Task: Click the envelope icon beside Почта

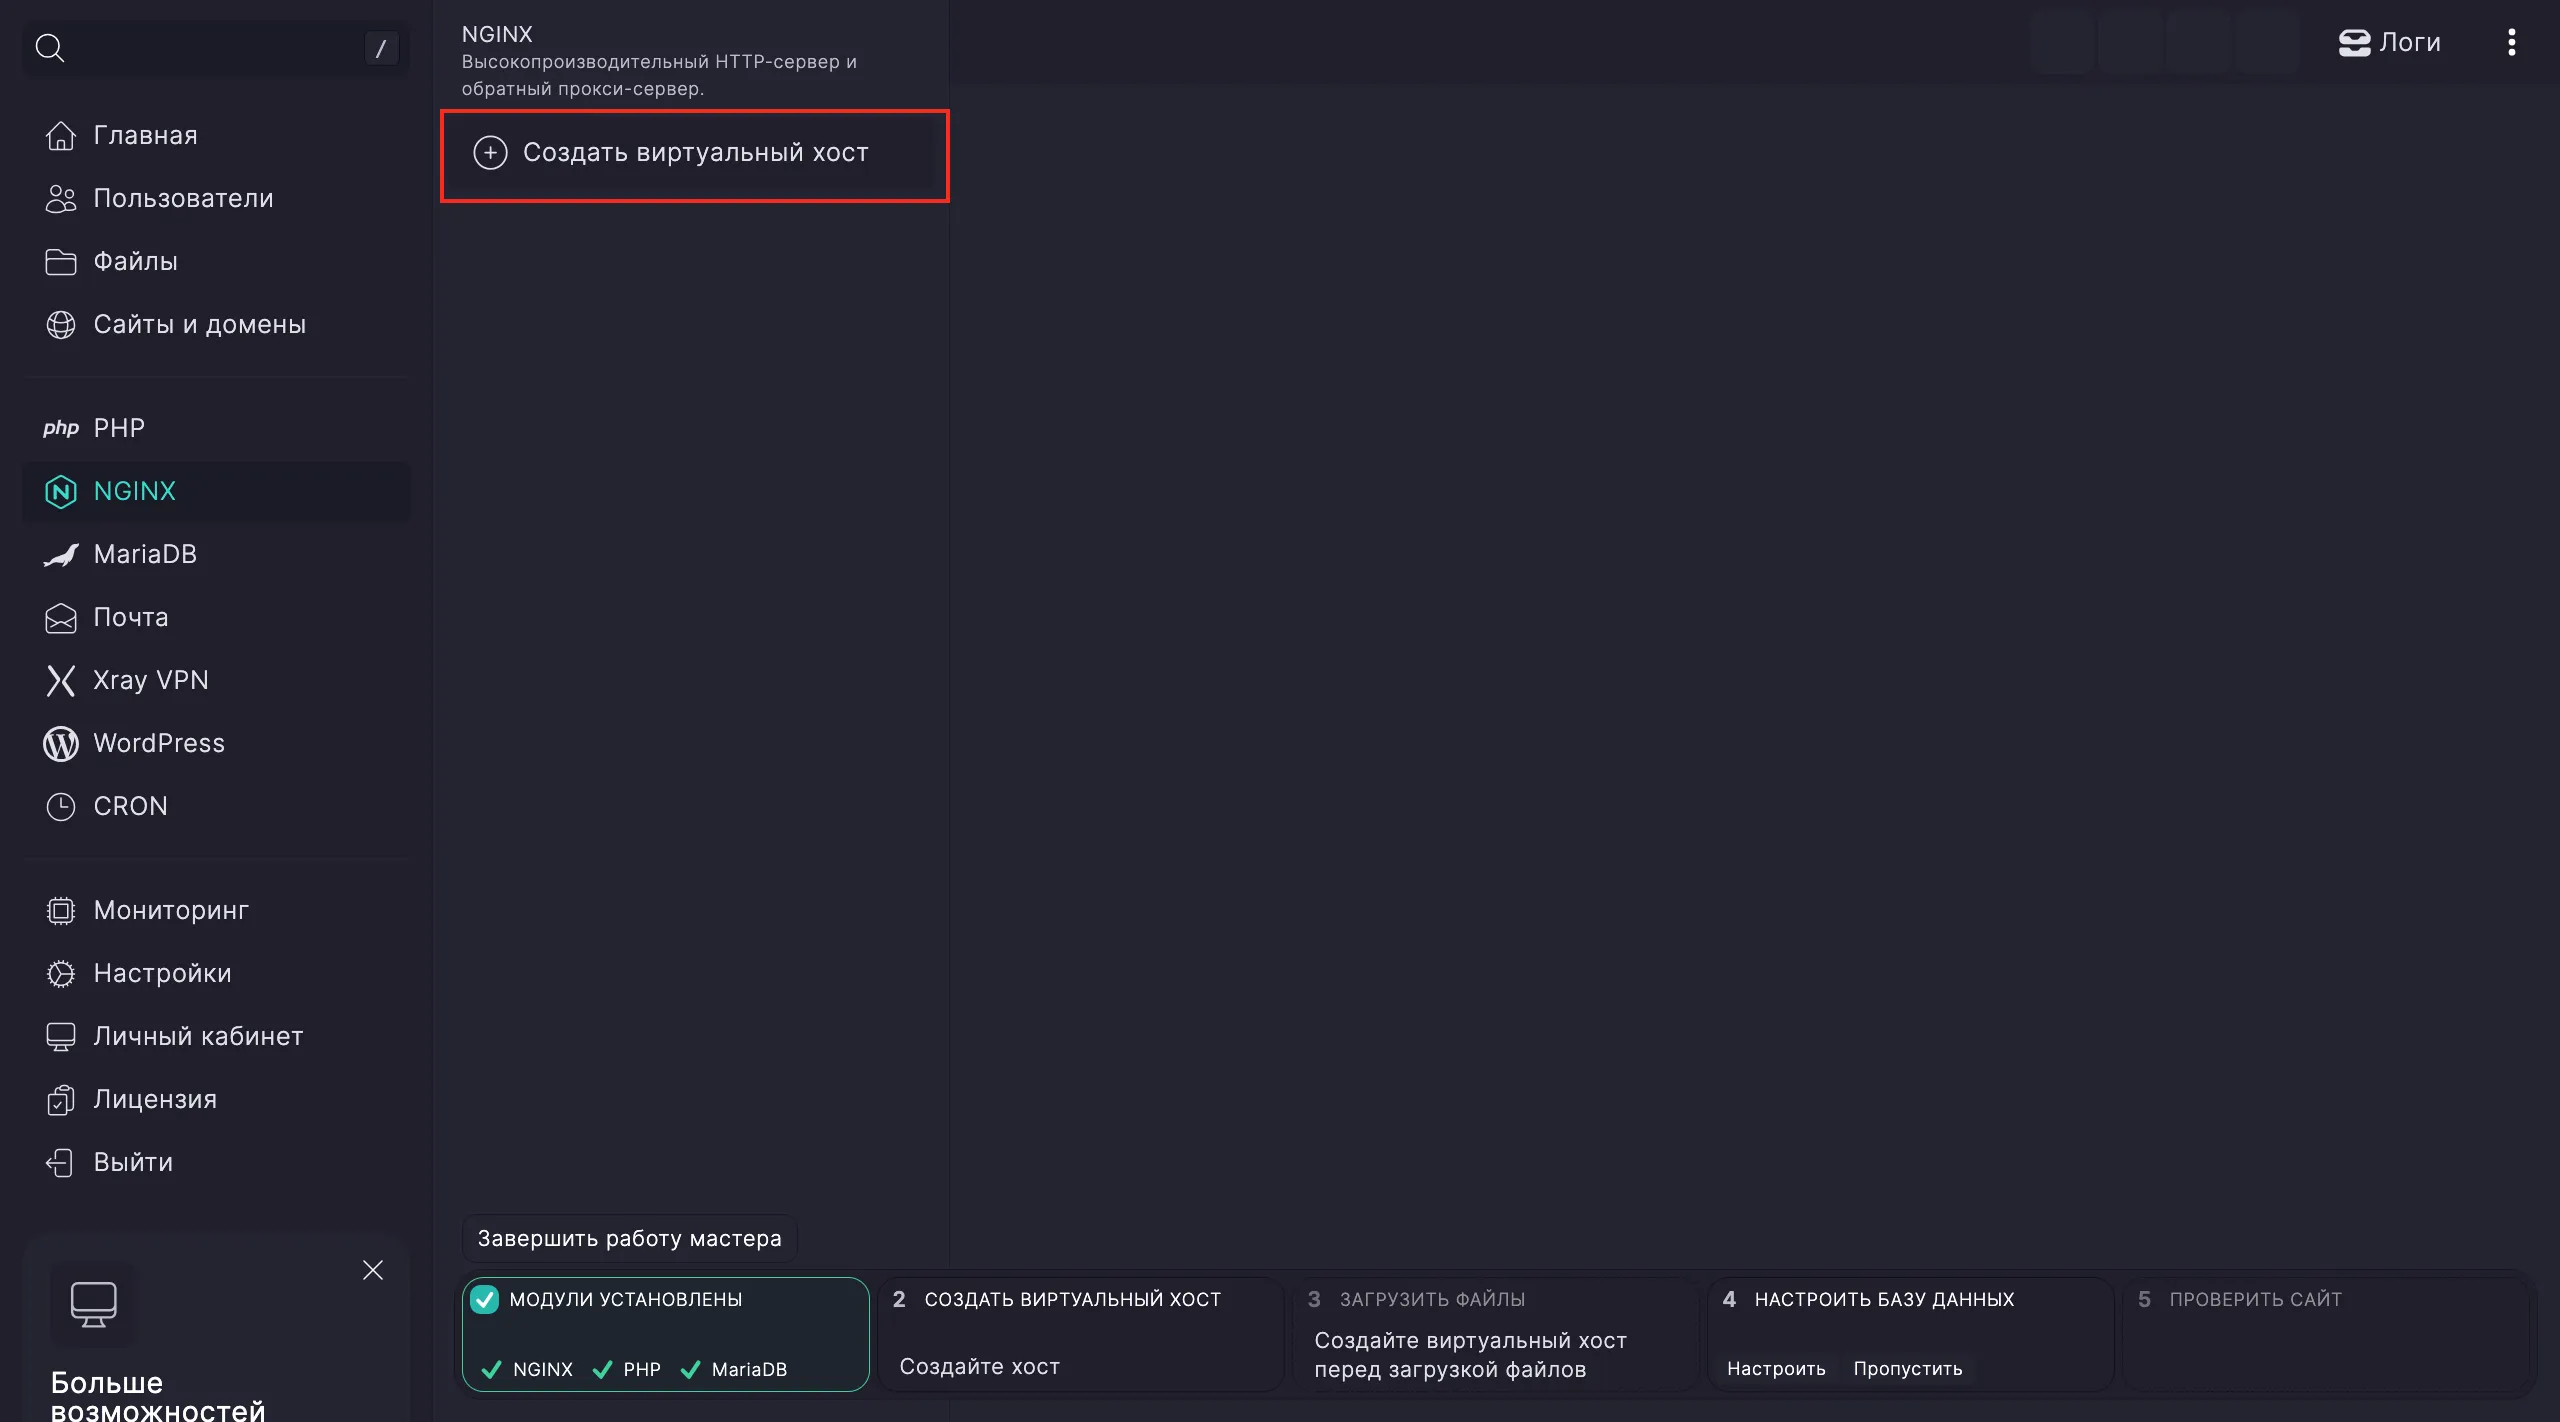Action: tap(60, 617)
